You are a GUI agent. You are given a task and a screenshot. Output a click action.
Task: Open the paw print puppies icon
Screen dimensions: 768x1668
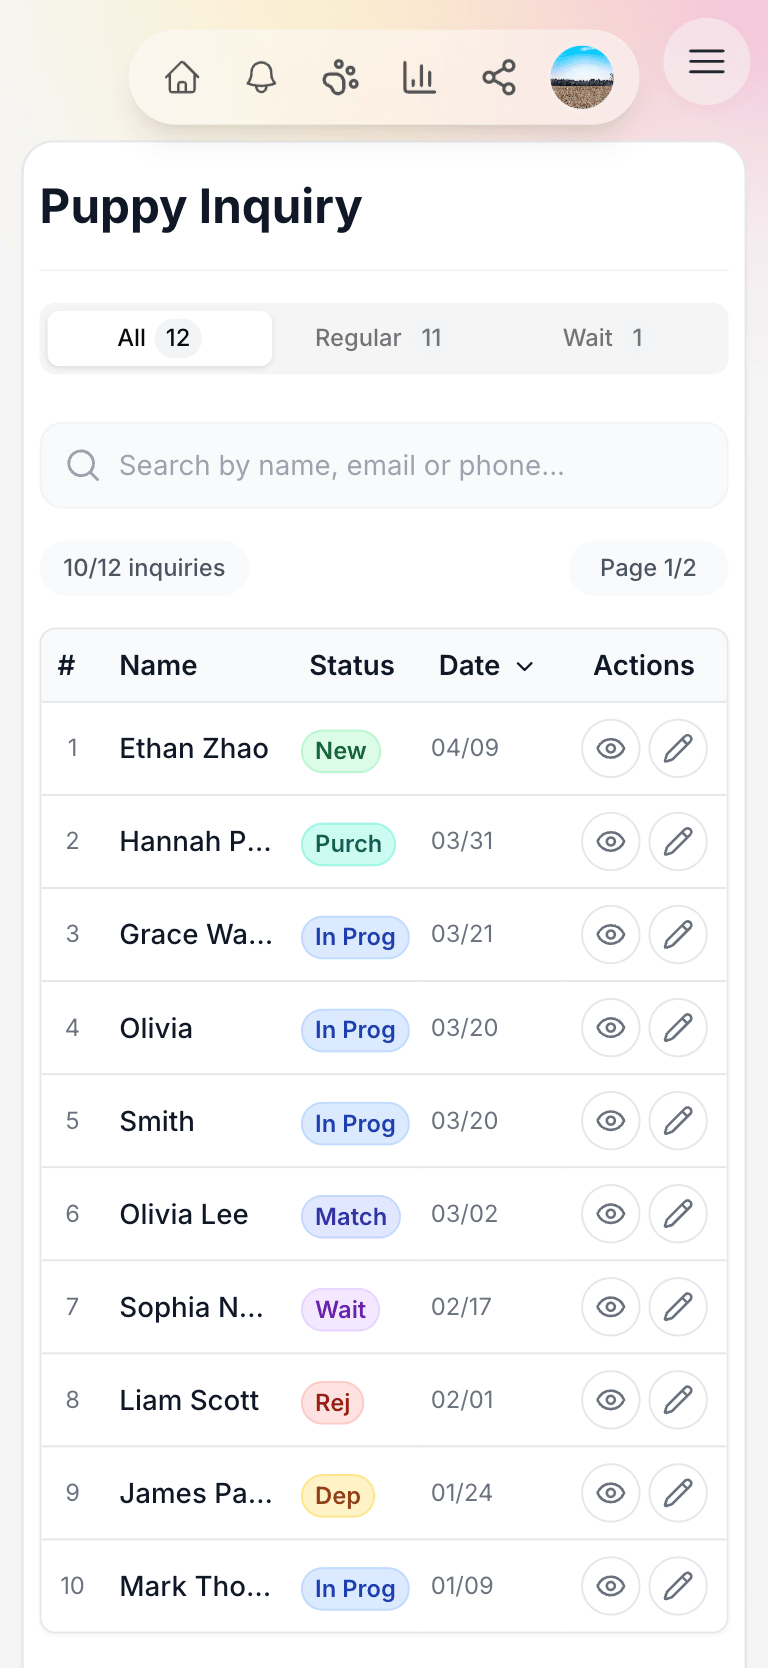[340, 77]
